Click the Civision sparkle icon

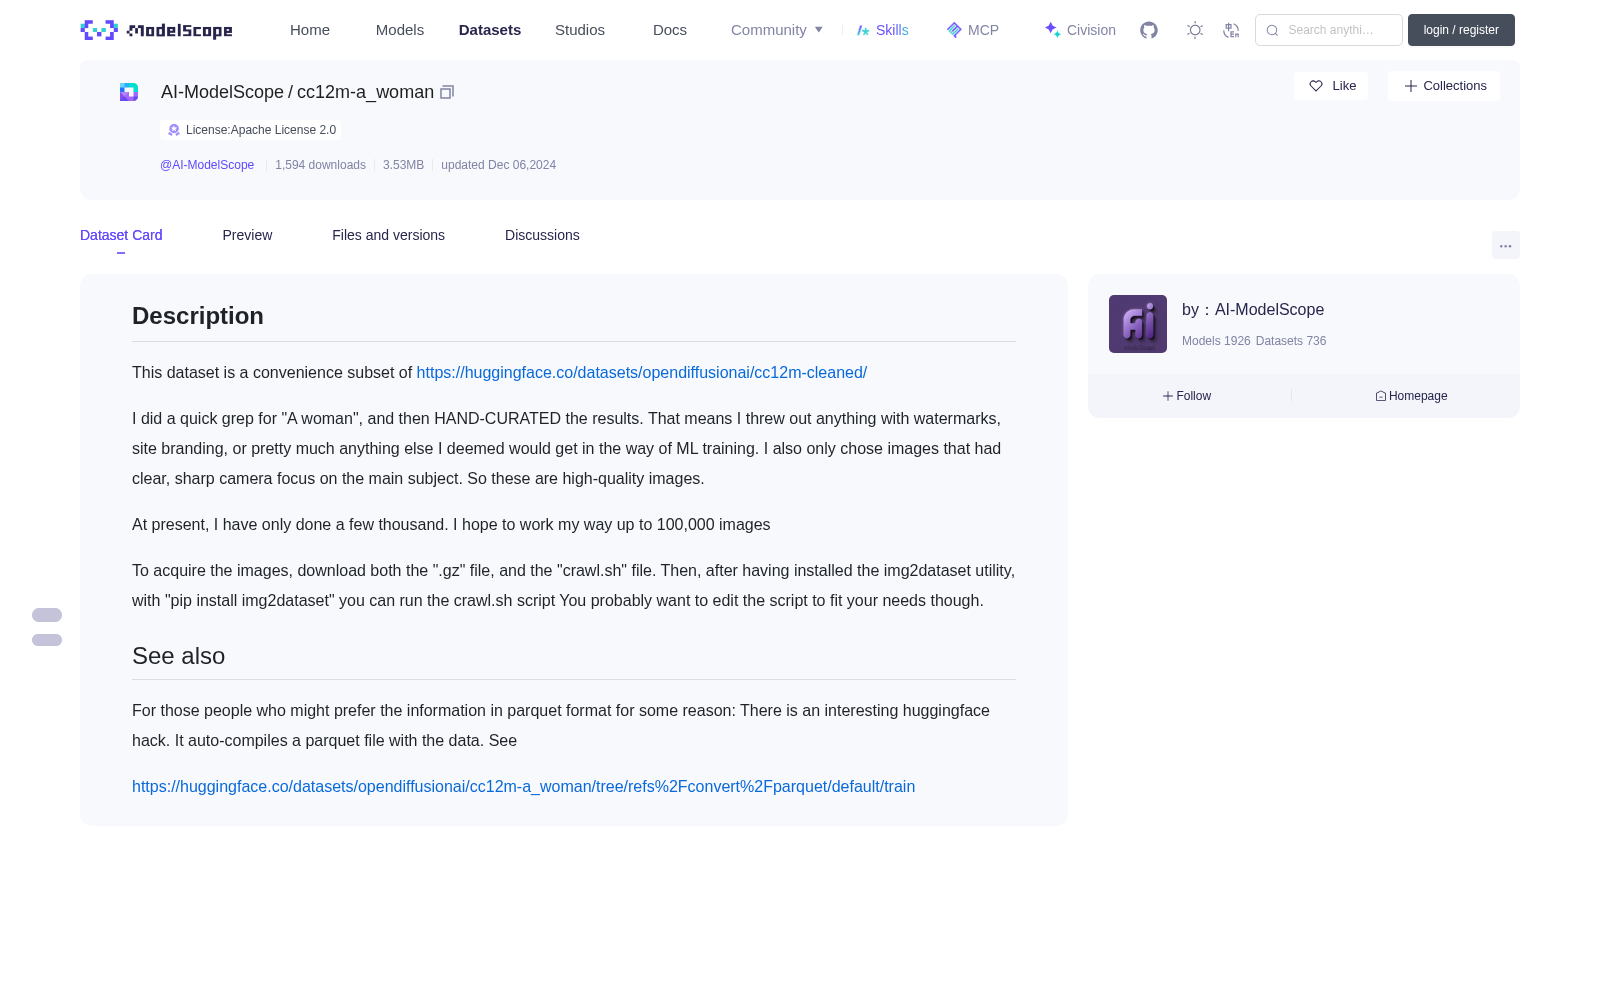coord(1052,30)
